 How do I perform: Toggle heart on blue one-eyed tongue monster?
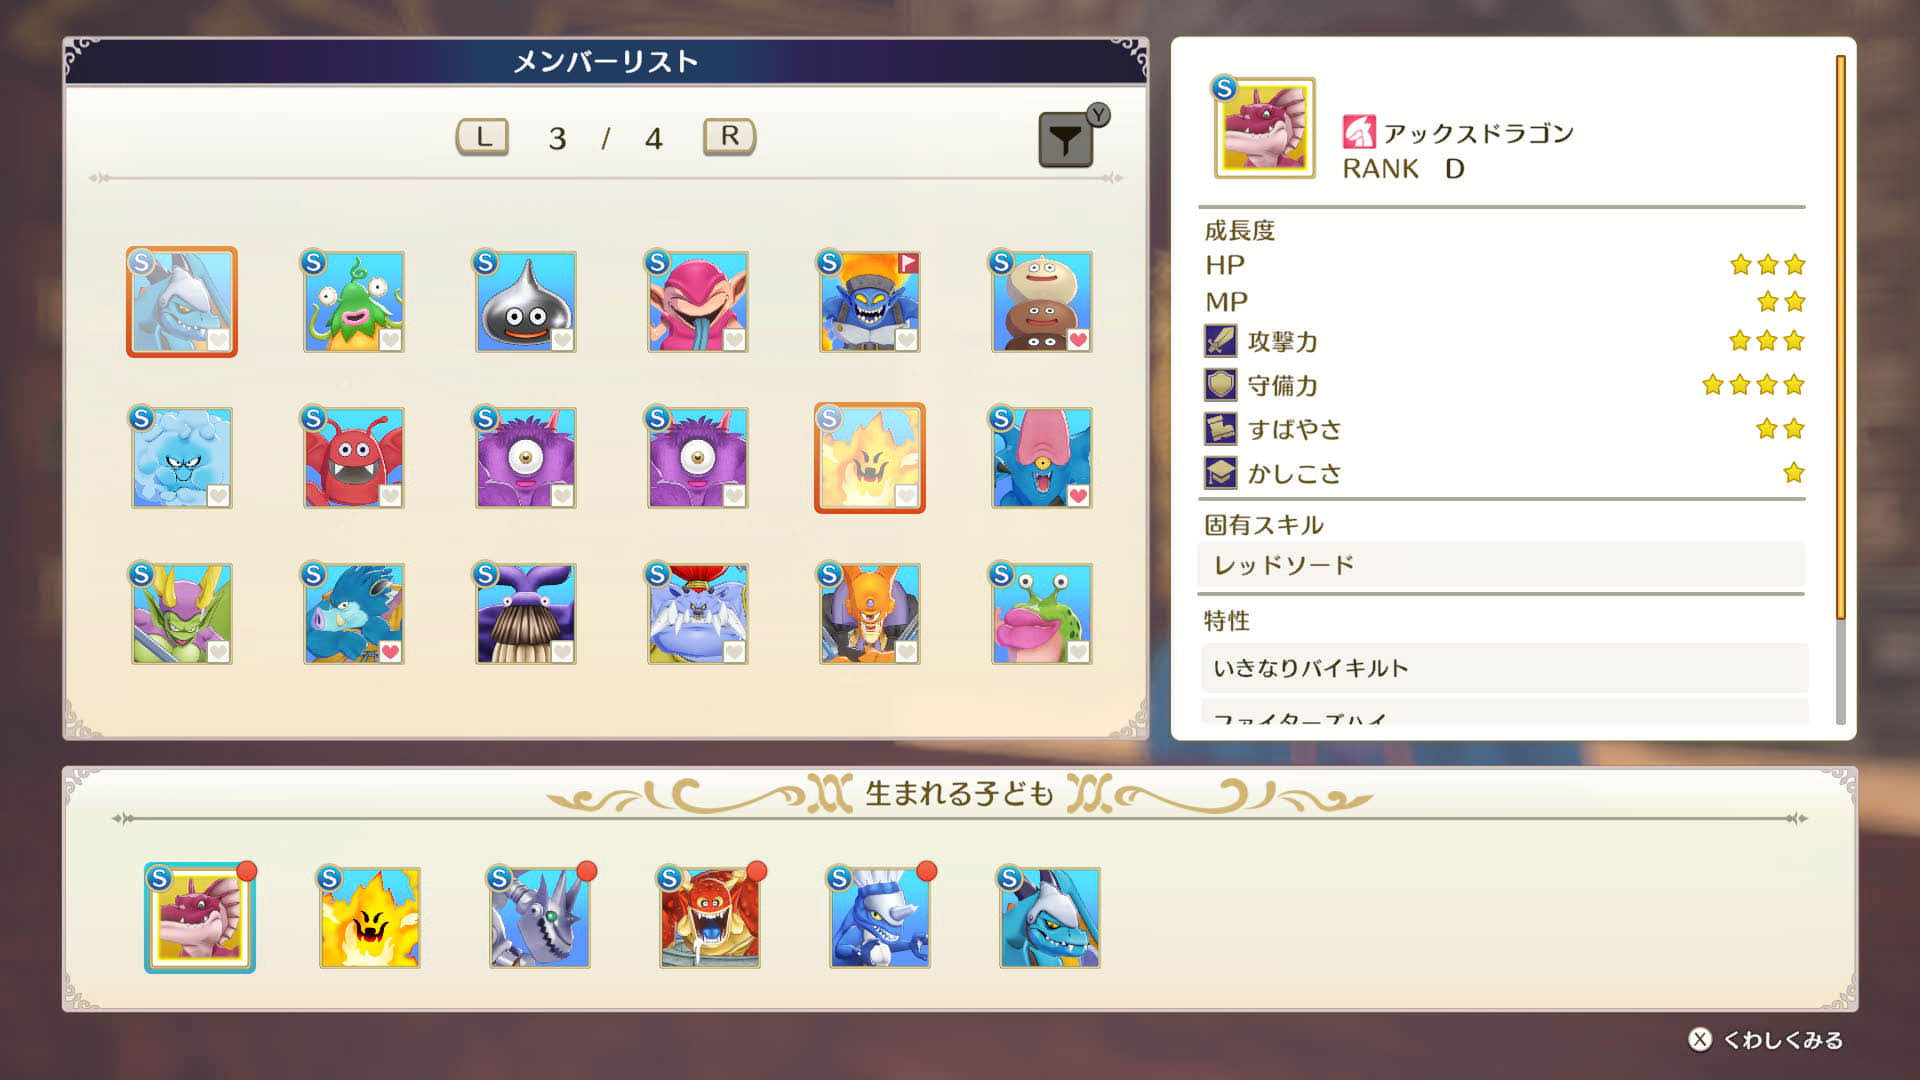pyautogui.click(x=1078, y=496)
